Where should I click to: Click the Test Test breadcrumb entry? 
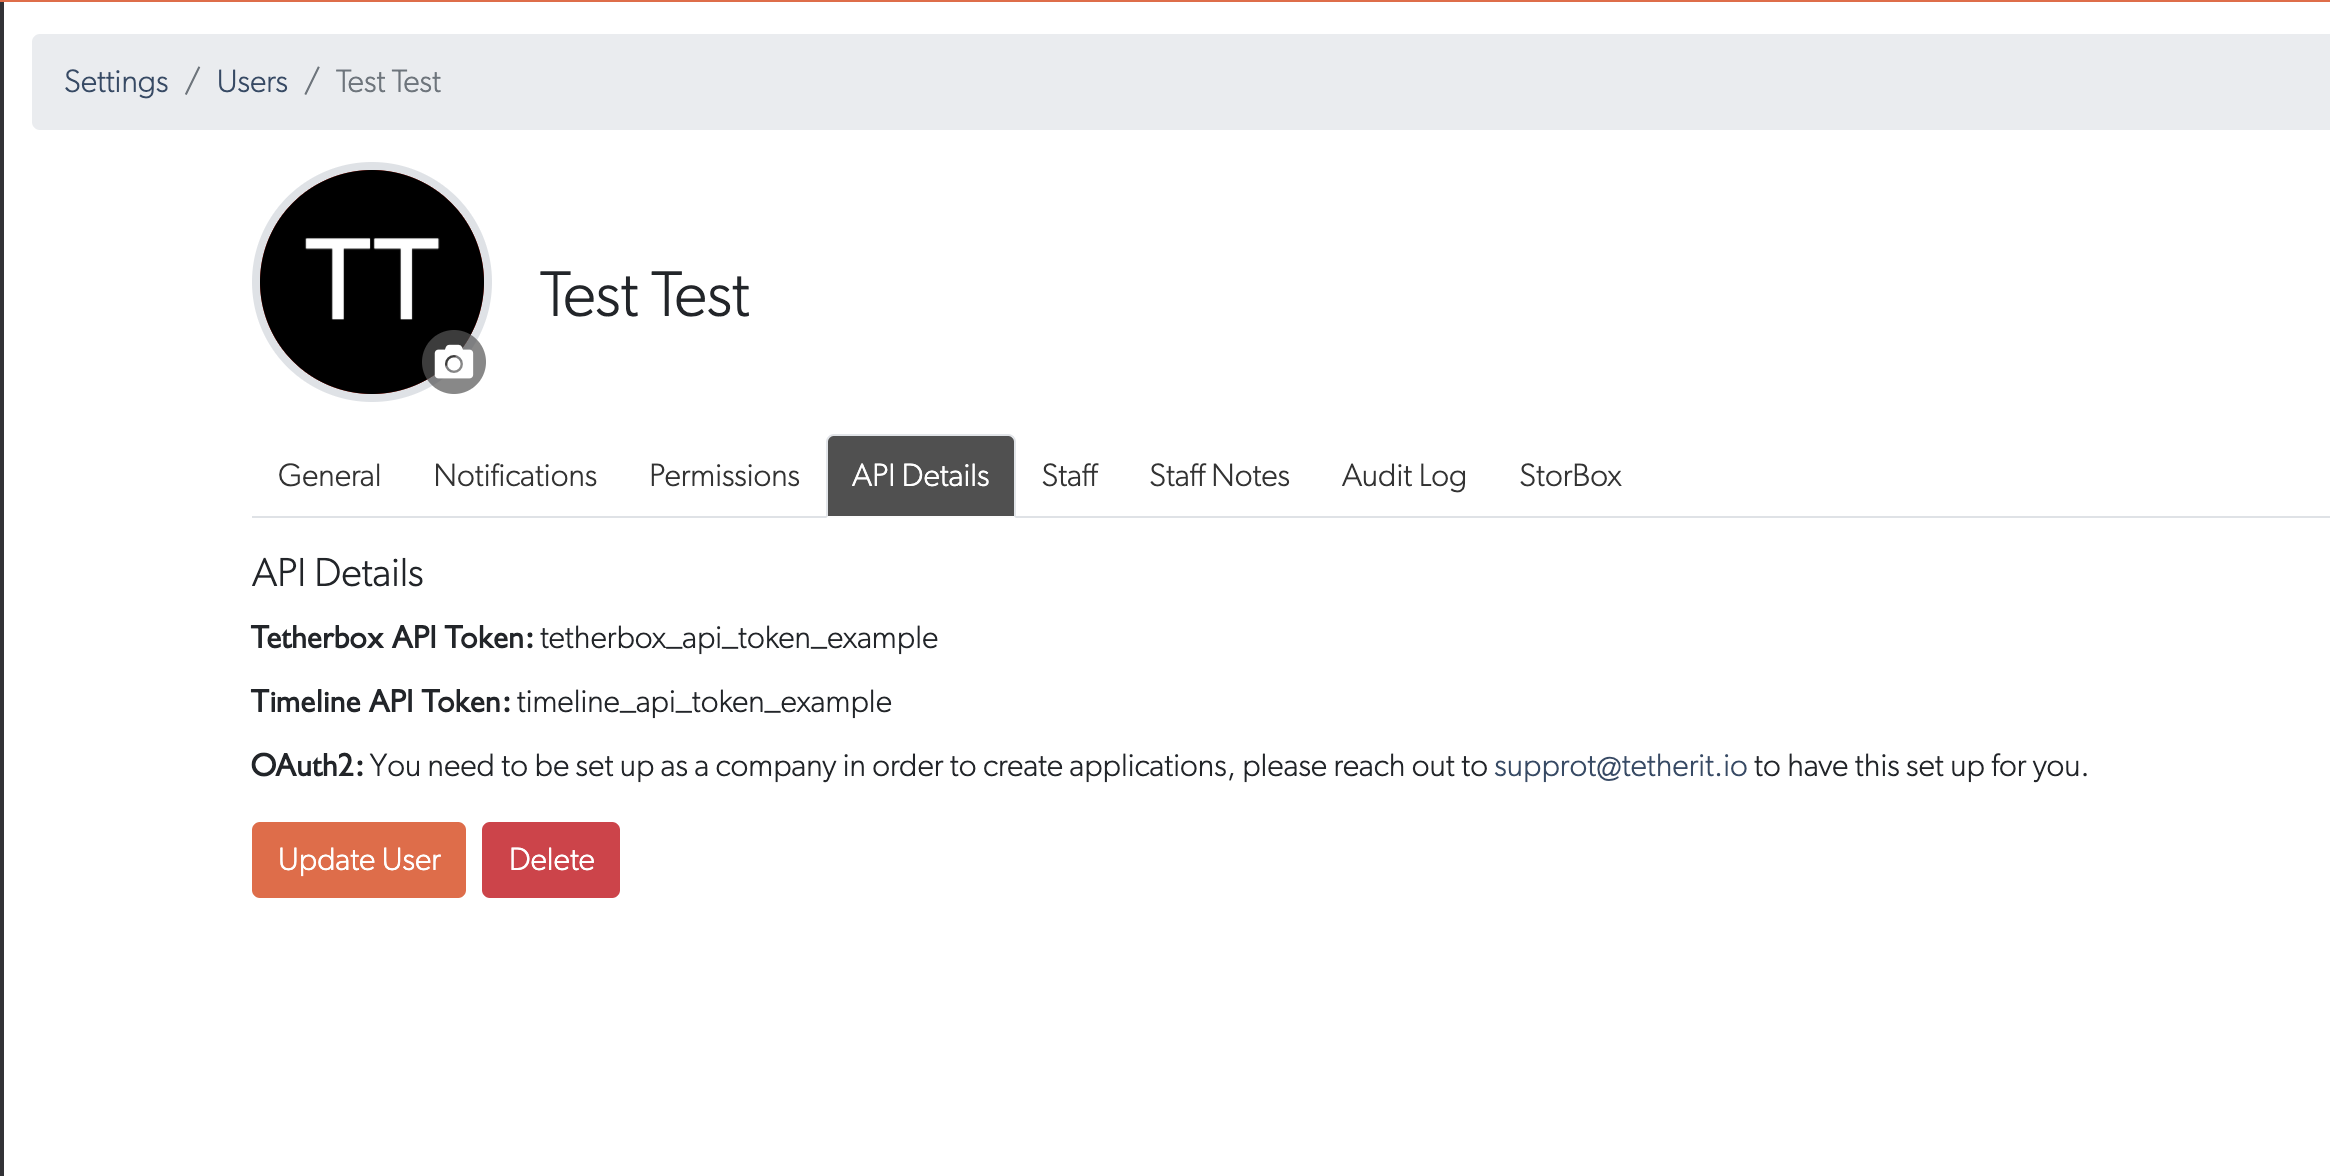pyautogui.click(x=387, y=81)
